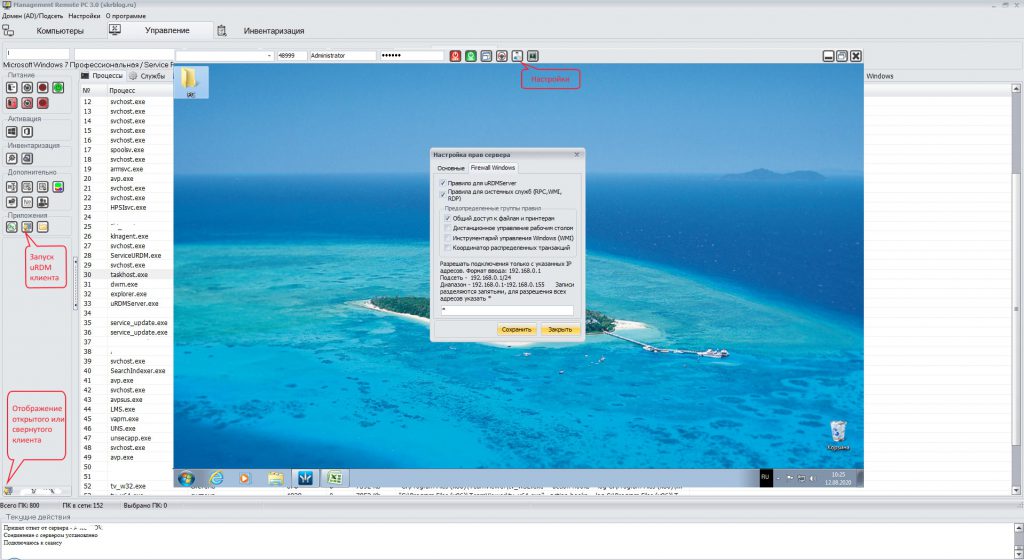1024x560 pixels.
Task: Enable Координатор распределенных транзакций
Action: click(x=448, y=248)
